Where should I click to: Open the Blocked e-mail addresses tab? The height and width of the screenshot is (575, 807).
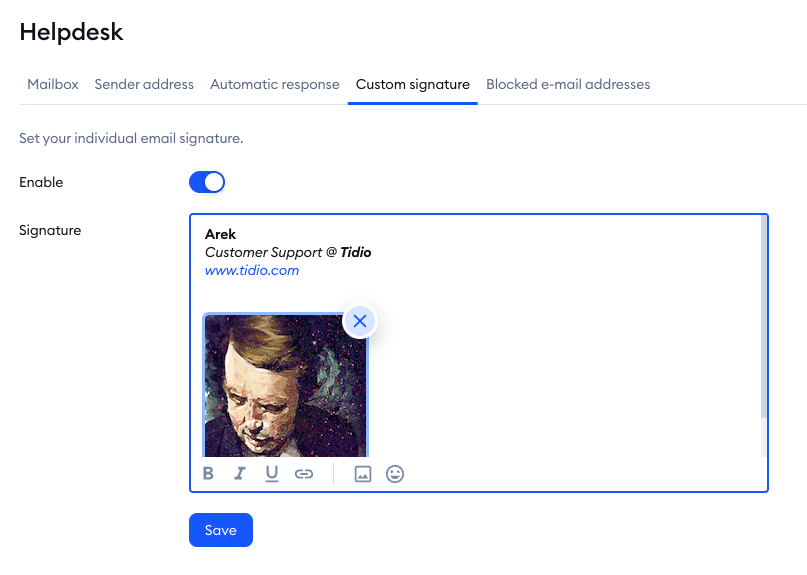(x=568, y=84)
